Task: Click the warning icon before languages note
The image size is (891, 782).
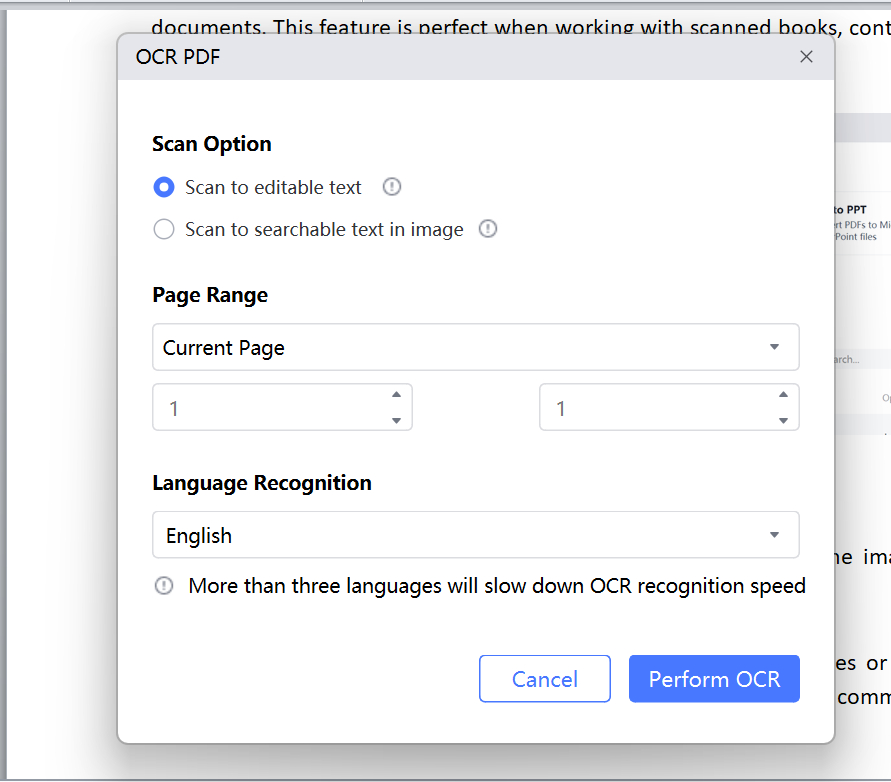Action: tap(164, 586)
